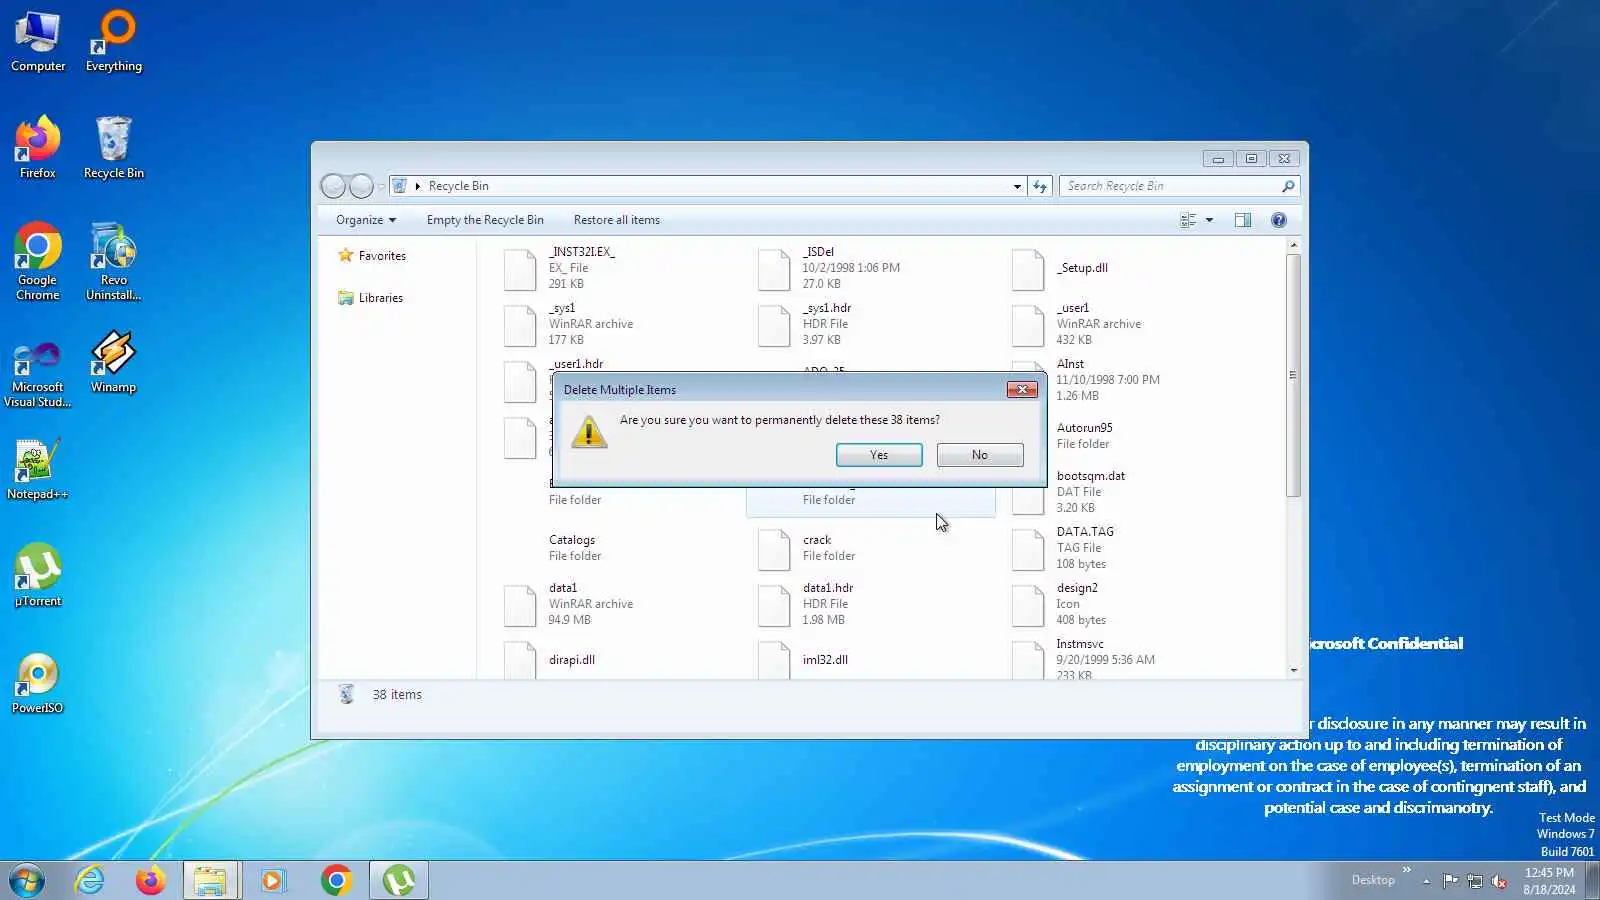Viewport: 1600px width, 900px height.
Task: Show hidden tray icons arrow
Action: coord(1426,881)
